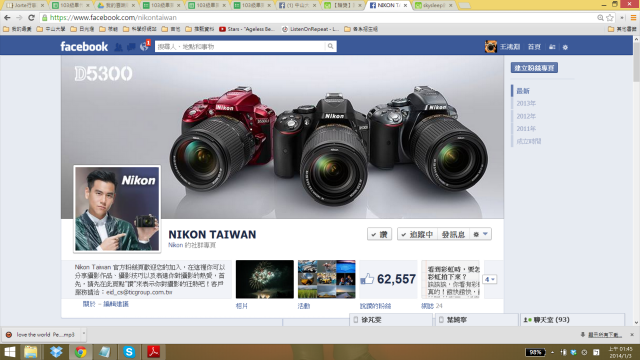
Task: Open the Photos link under fireworks thumbnail
Action: (242, 306)
